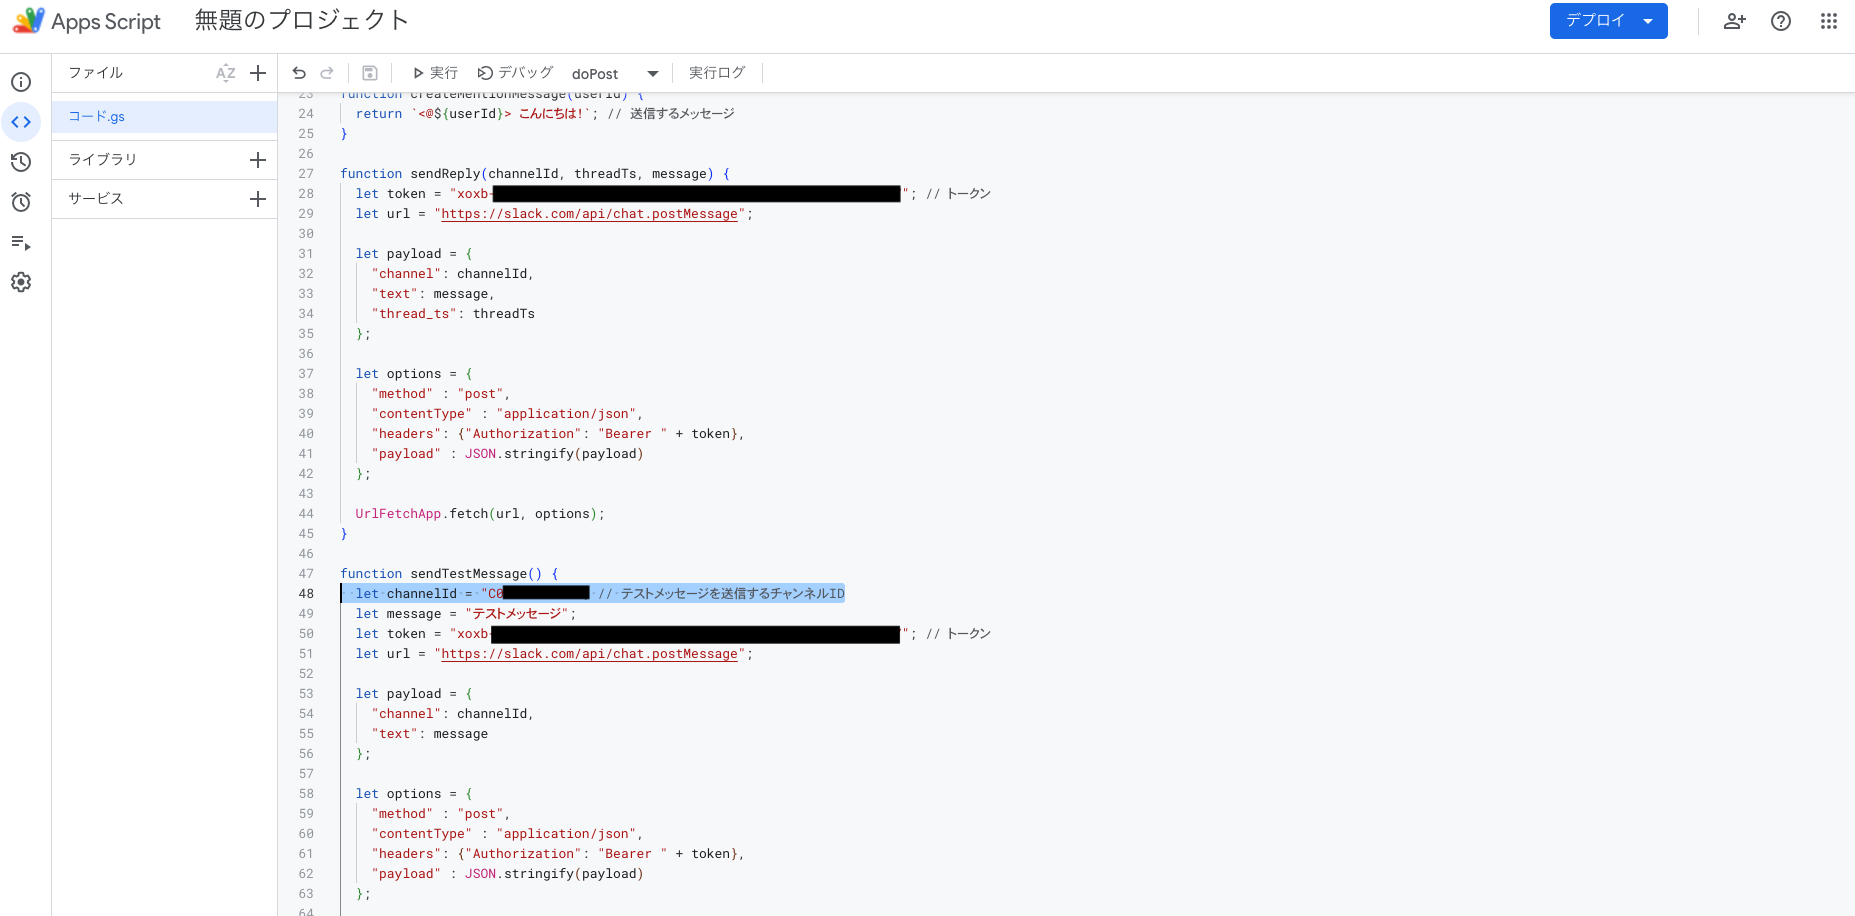1855x916 pixels.
Task: Open the doPost function selector dropdown
Action: point(615,74)
